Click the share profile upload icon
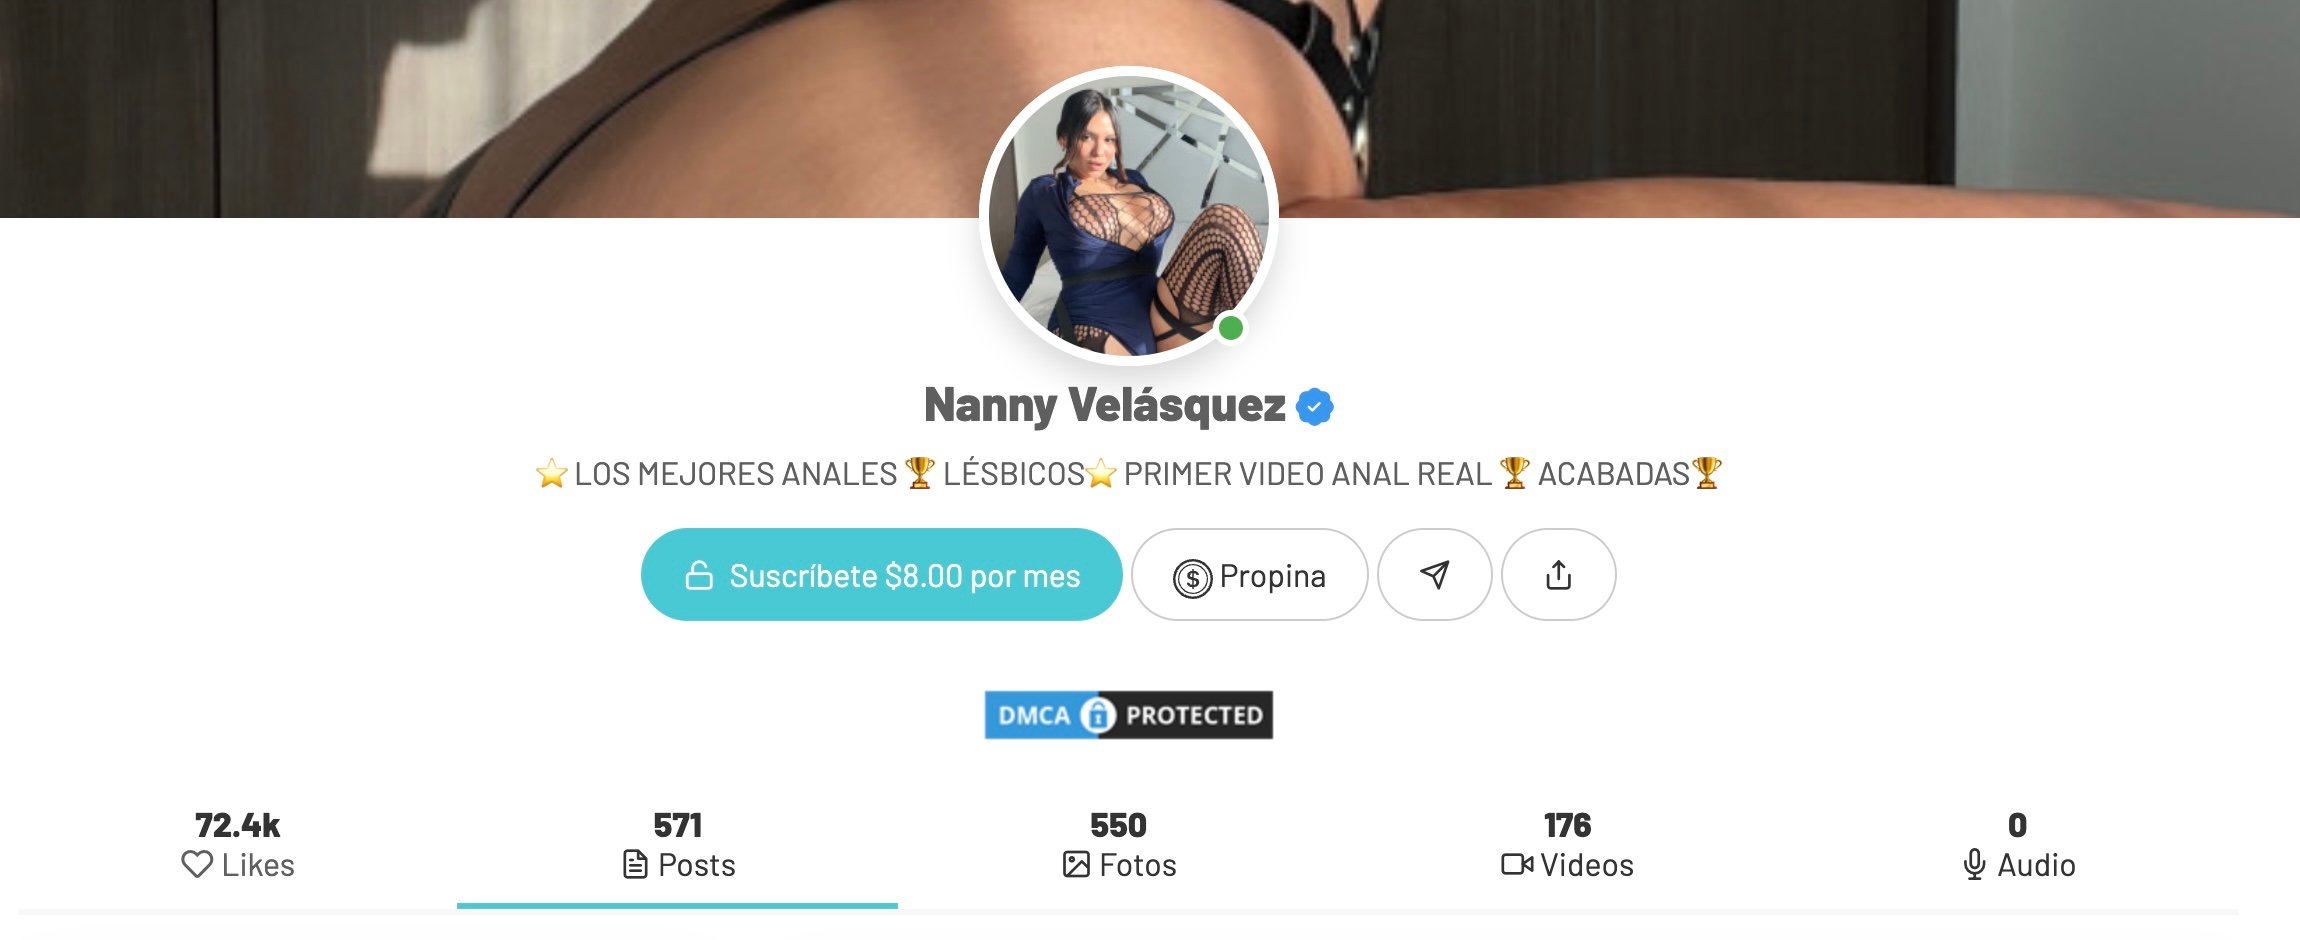This screenshot has width=2300, height=940. [1558, 575]
